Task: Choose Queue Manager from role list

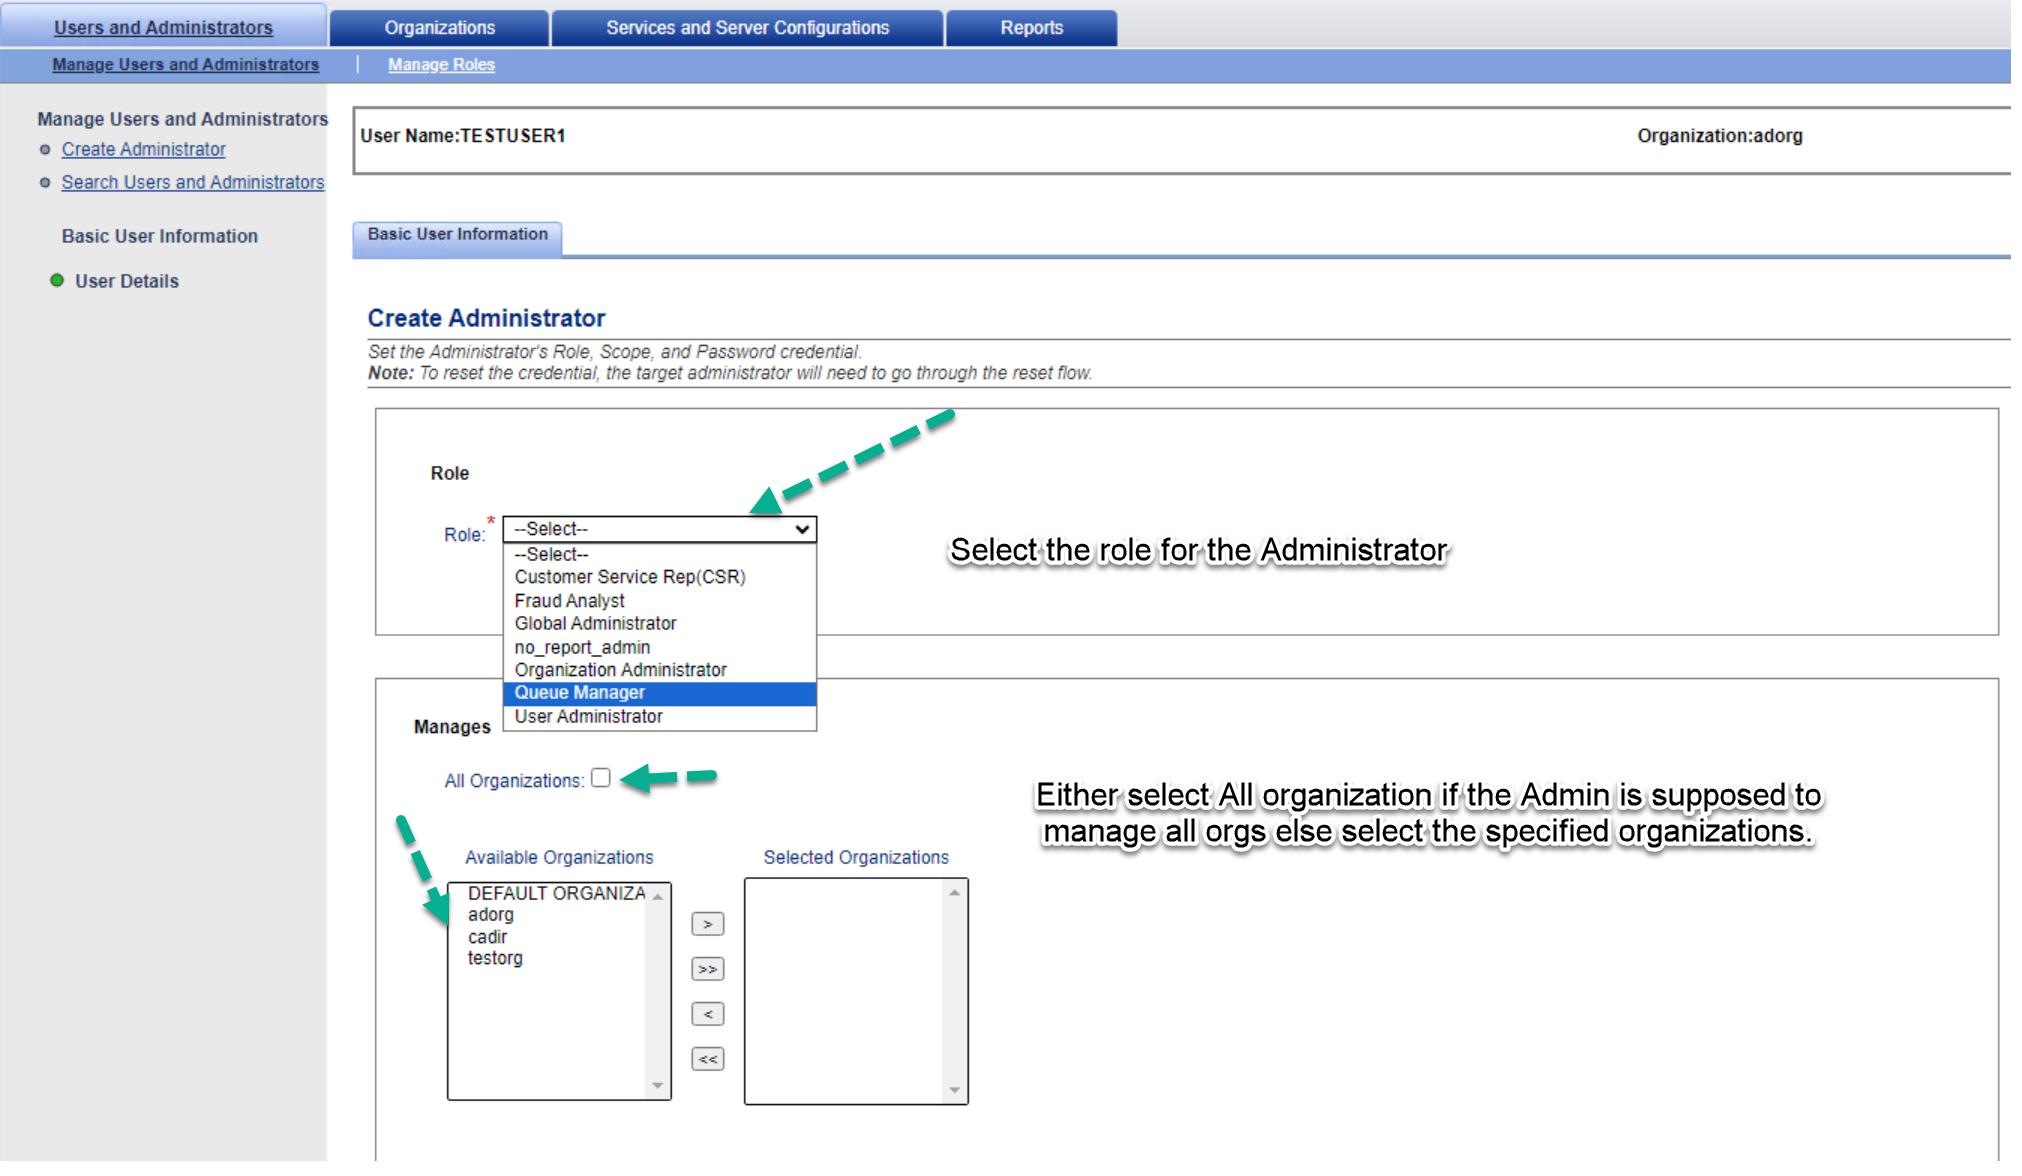Action: (x=580, y=693)
